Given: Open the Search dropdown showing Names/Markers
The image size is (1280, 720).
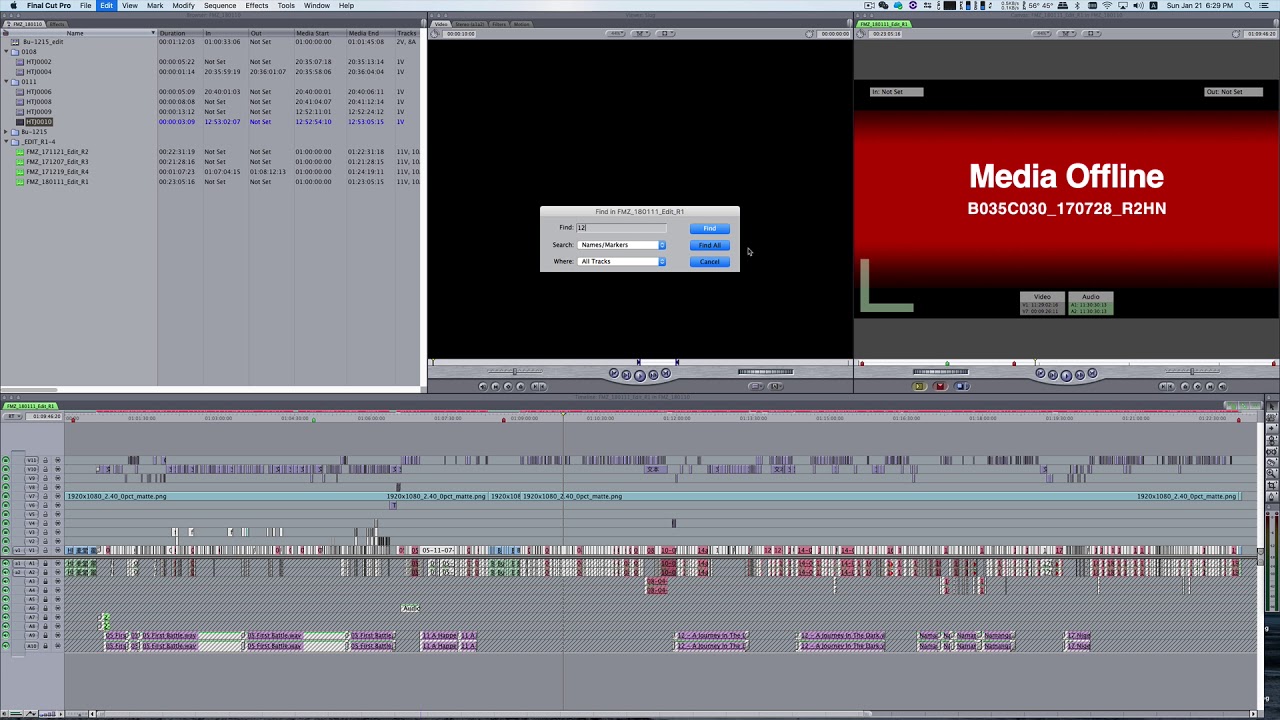Looking at the screenshot, I should click(x=622, y=245).
